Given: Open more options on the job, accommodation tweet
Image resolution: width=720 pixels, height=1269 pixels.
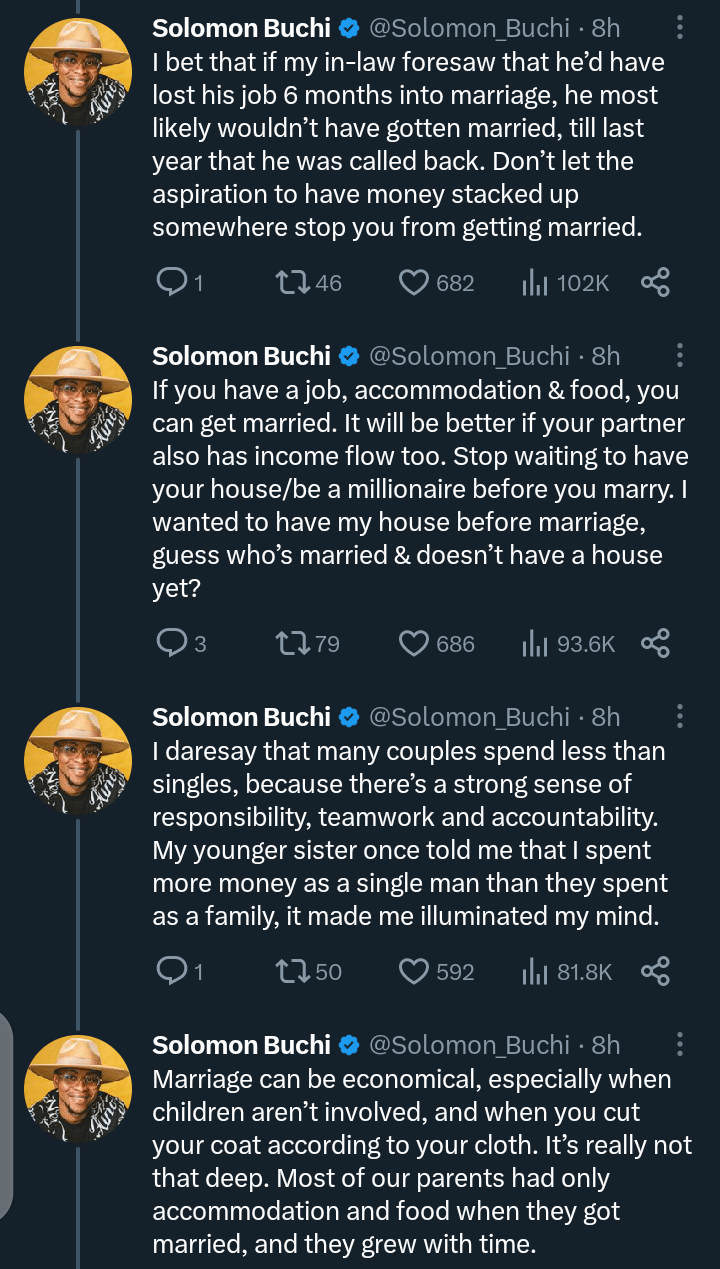Looking at the screenshot, I should coord(680,355).
